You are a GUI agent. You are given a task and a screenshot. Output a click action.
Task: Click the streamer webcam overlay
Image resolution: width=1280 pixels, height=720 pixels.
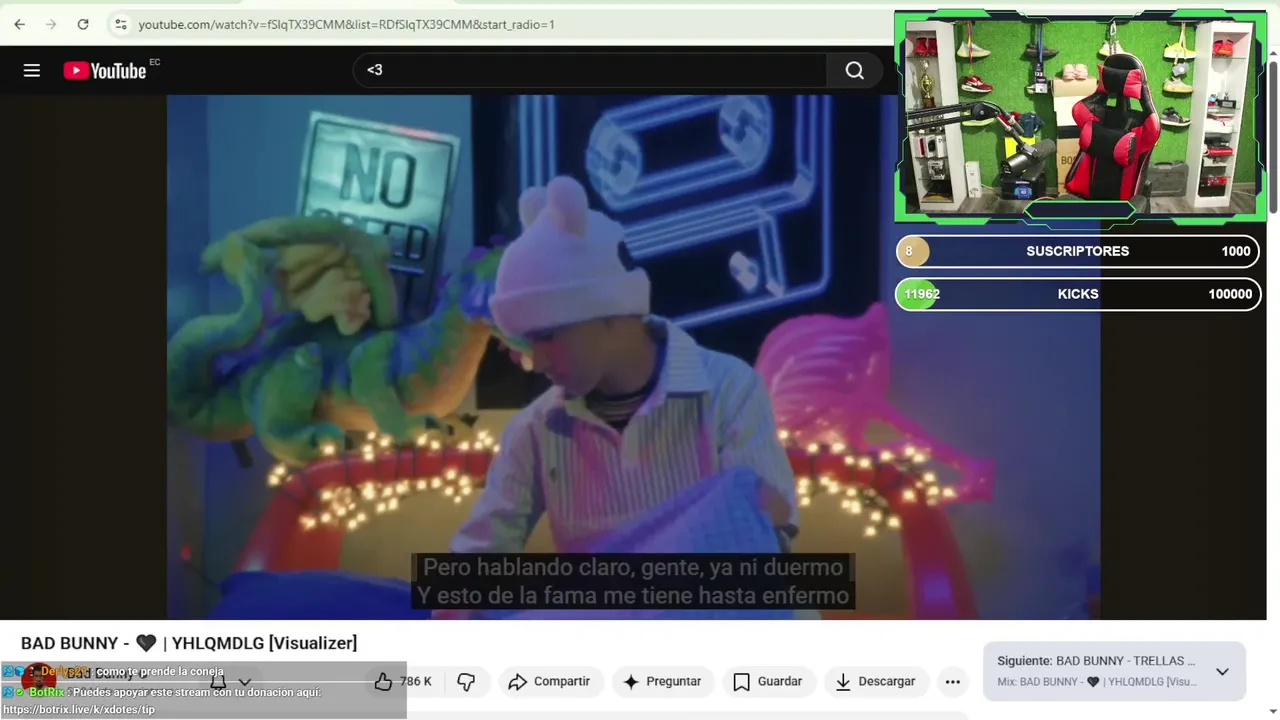tap(1080, 116)
